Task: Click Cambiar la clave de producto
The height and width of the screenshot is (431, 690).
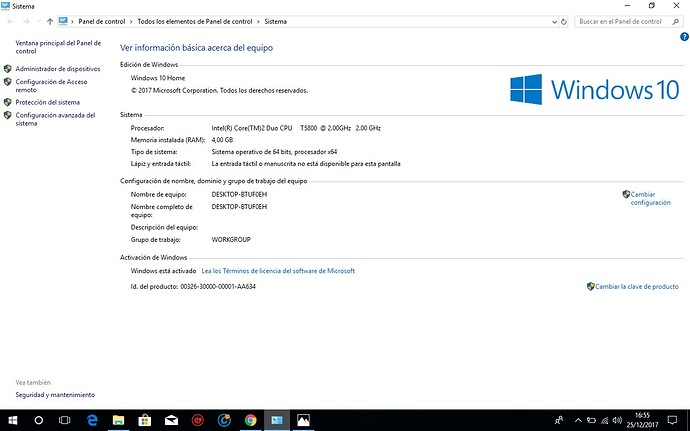Action: pos(637,287)
